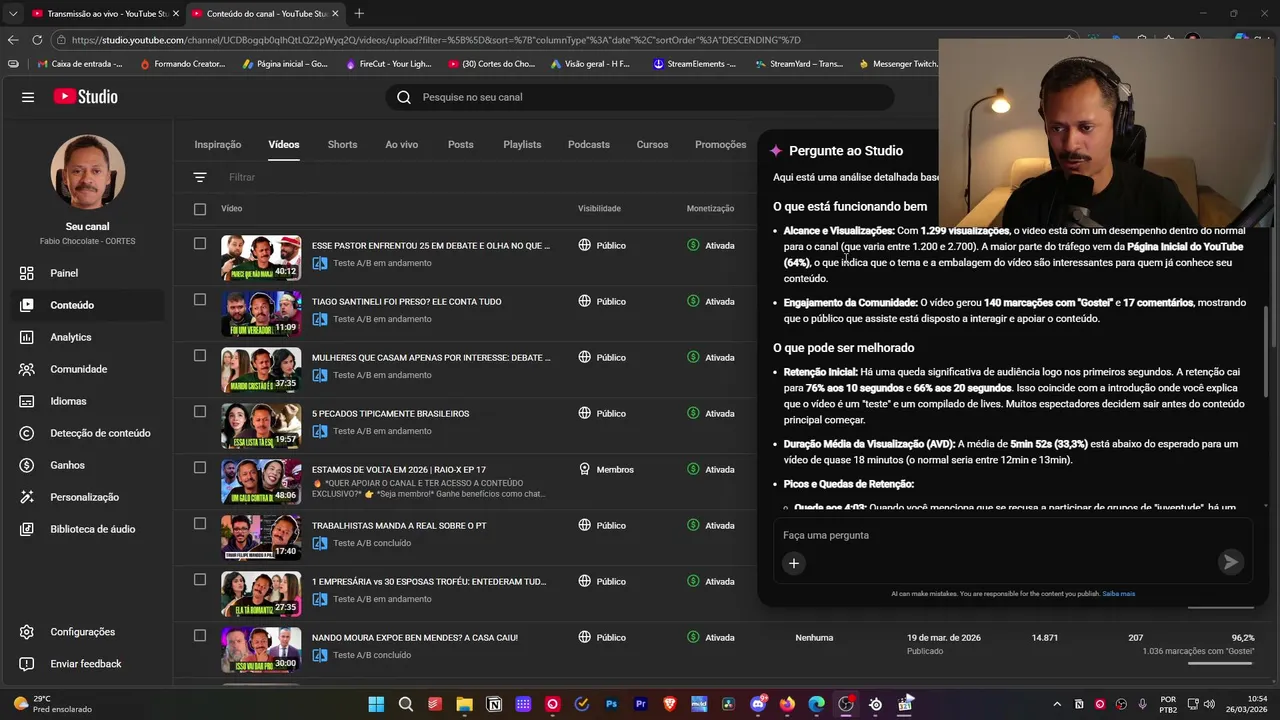This screenshot has width=1280, height=720.
Task: Click the Saiba mais link
Action: click(1119, 594)
